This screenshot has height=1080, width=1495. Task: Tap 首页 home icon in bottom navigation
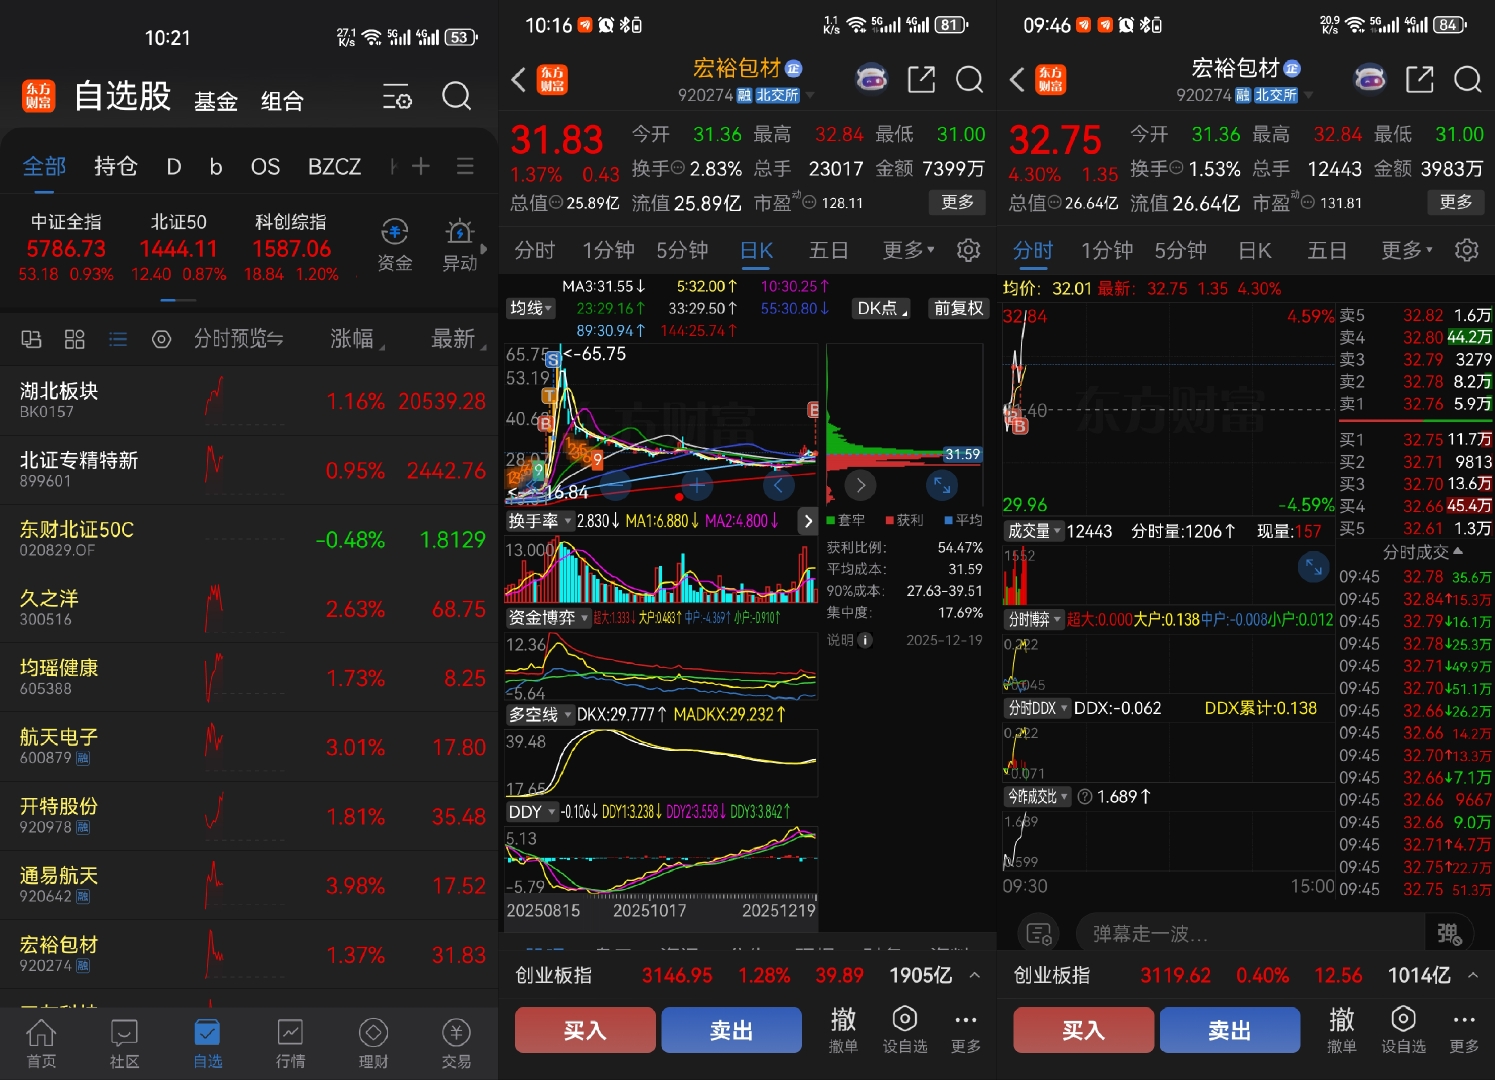point(41,1044)
